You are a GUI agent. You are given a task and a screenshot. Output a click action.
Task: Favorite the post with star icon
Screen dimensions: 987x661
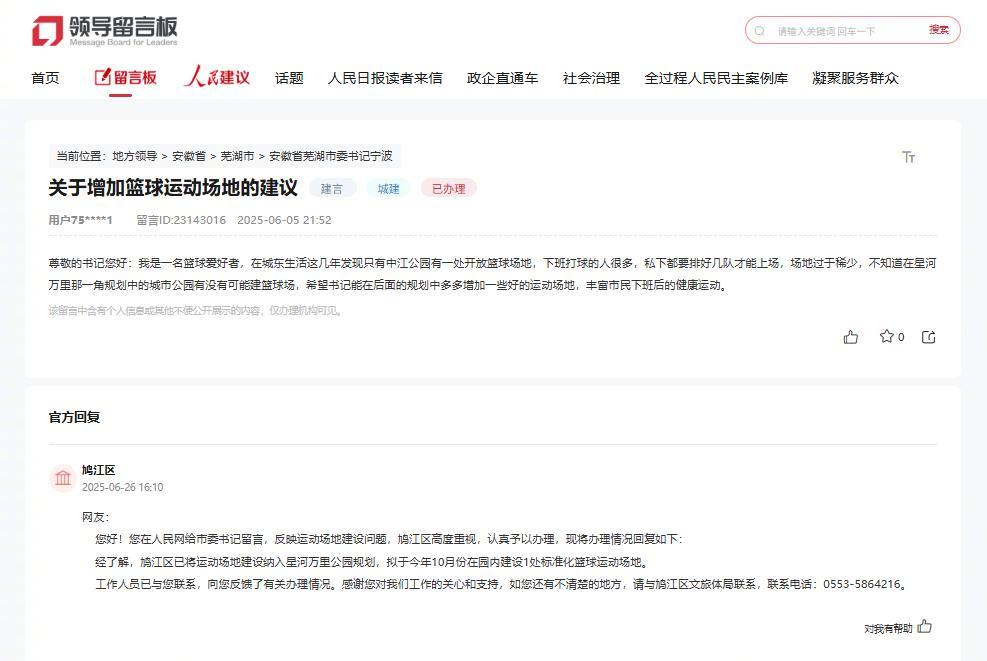(886, 336)
